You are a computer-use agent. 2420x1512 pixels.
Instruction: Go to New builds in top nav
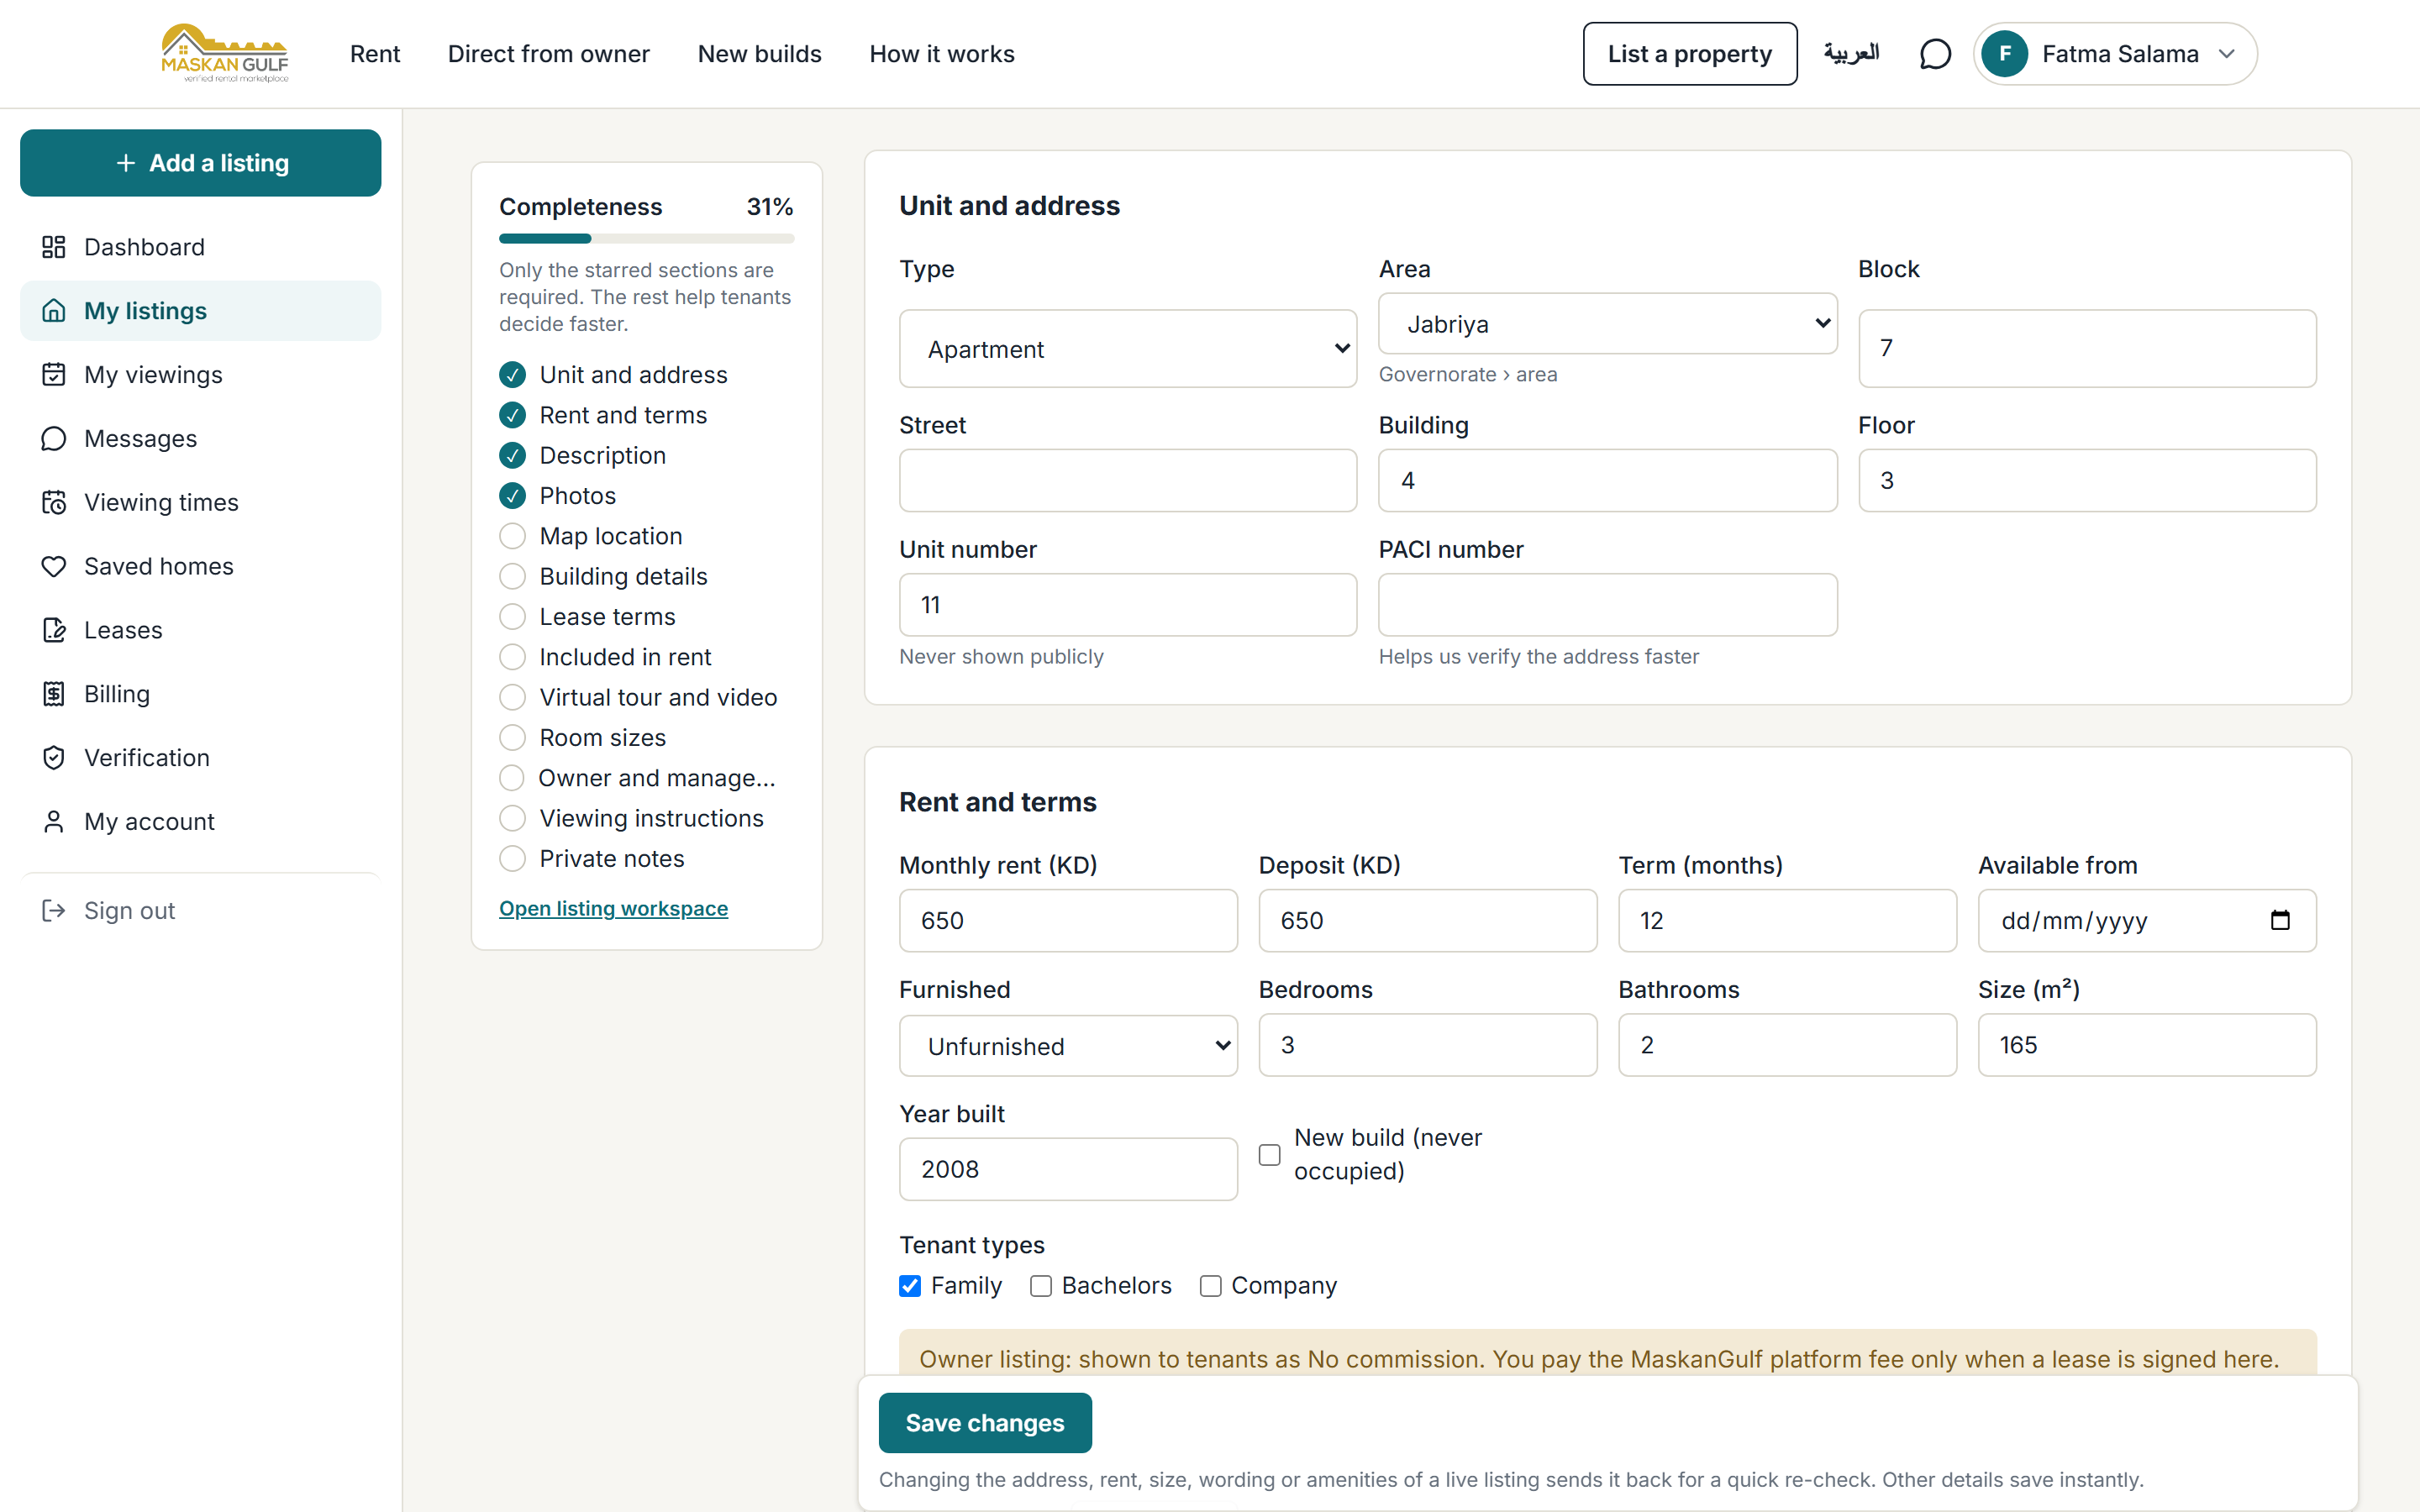click(x=760, y=54)
